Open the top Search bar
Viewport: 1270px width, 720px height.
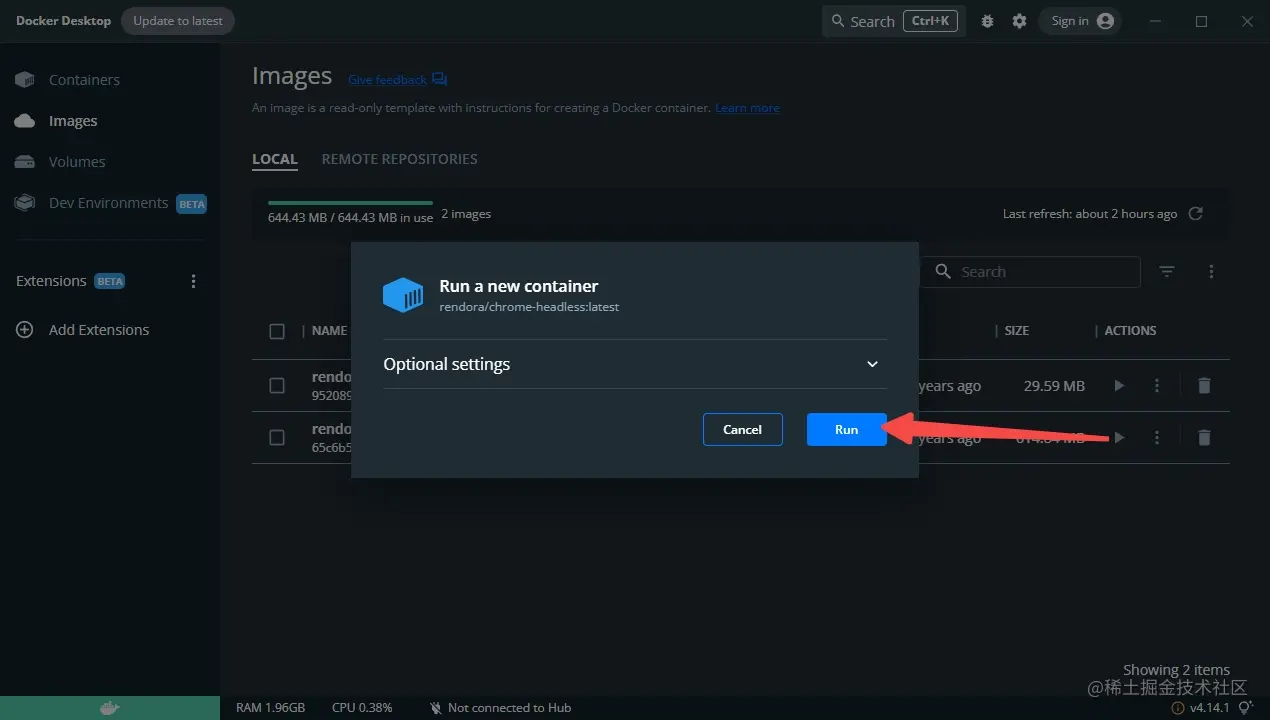(x=892, y=21)
